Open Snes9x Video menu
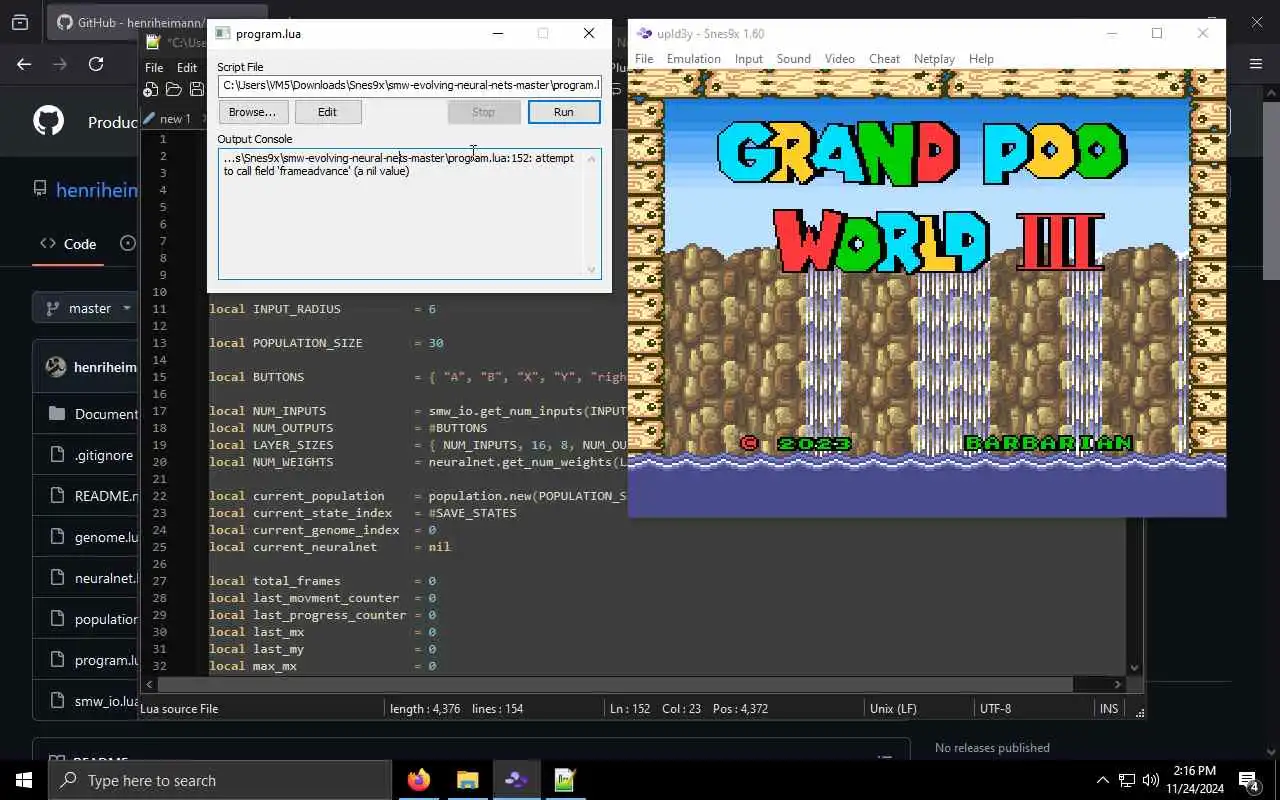 click(x=840, y=59)
